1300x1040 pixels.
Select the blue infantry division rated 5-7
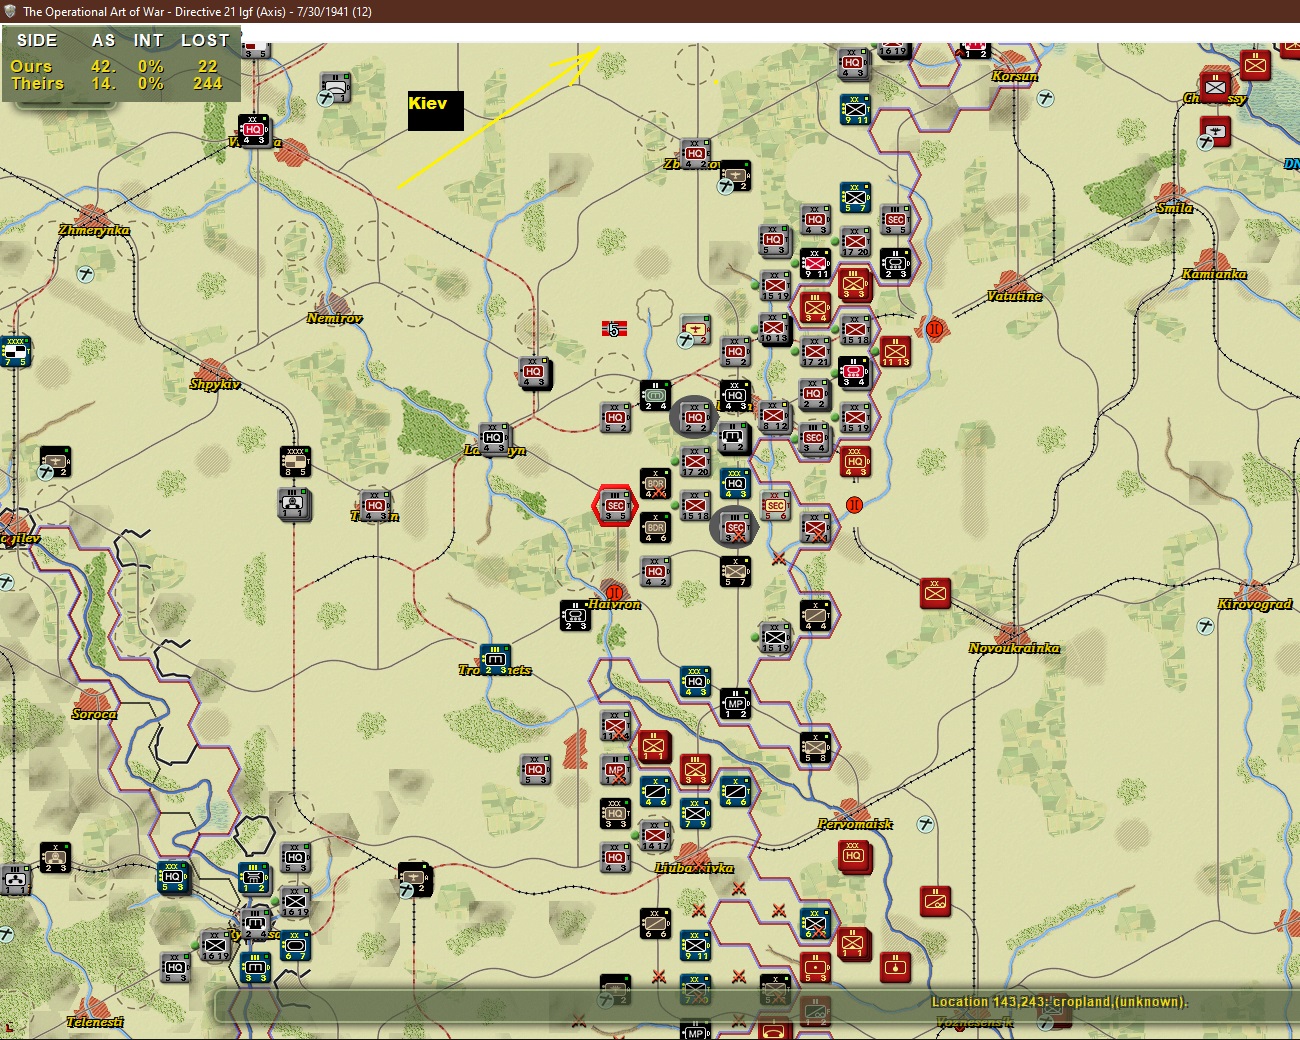855,197
